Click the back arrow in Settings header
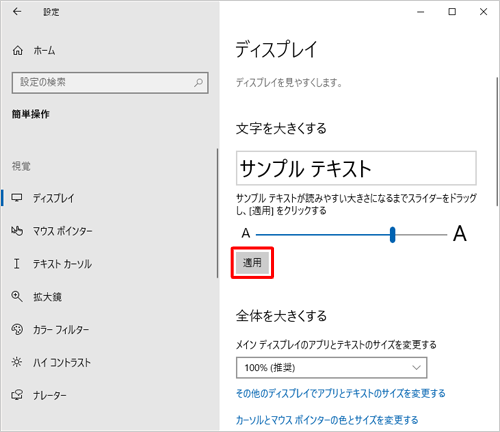Viewport: 500px width, 432px height. point(17,12)
